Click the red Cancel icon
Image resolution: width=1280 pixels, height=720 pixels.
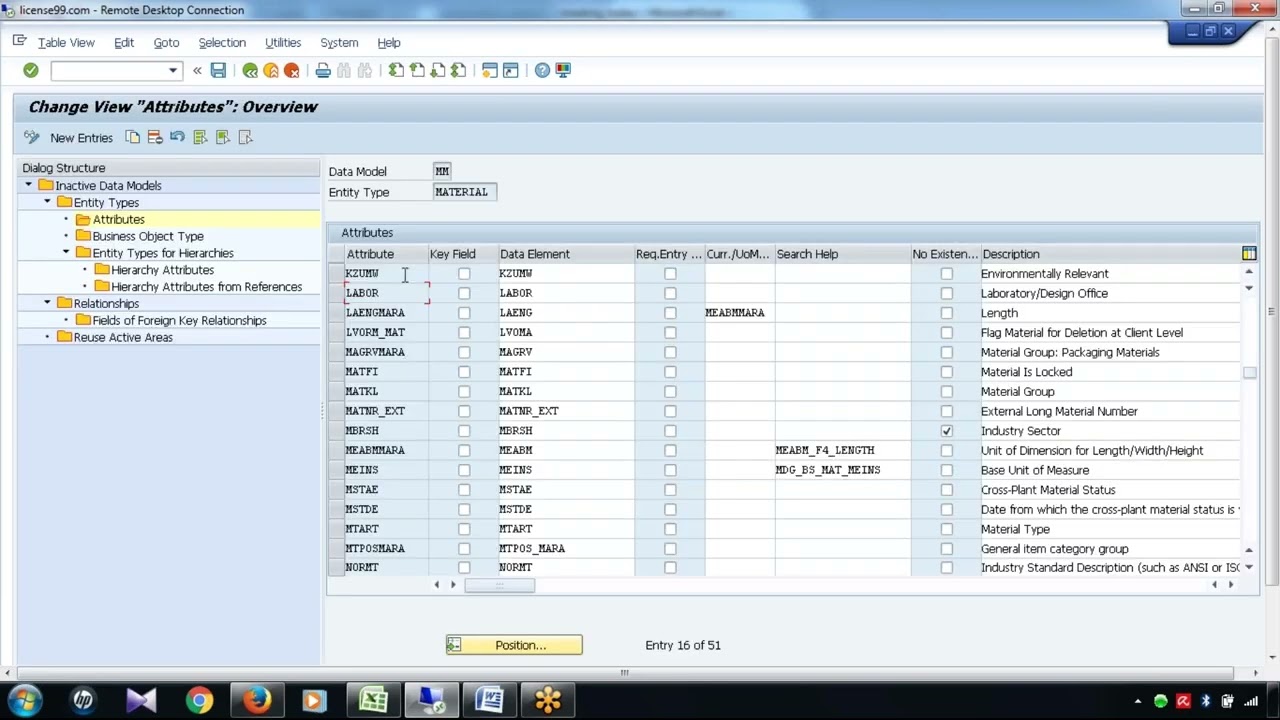(x=292, y=70)
